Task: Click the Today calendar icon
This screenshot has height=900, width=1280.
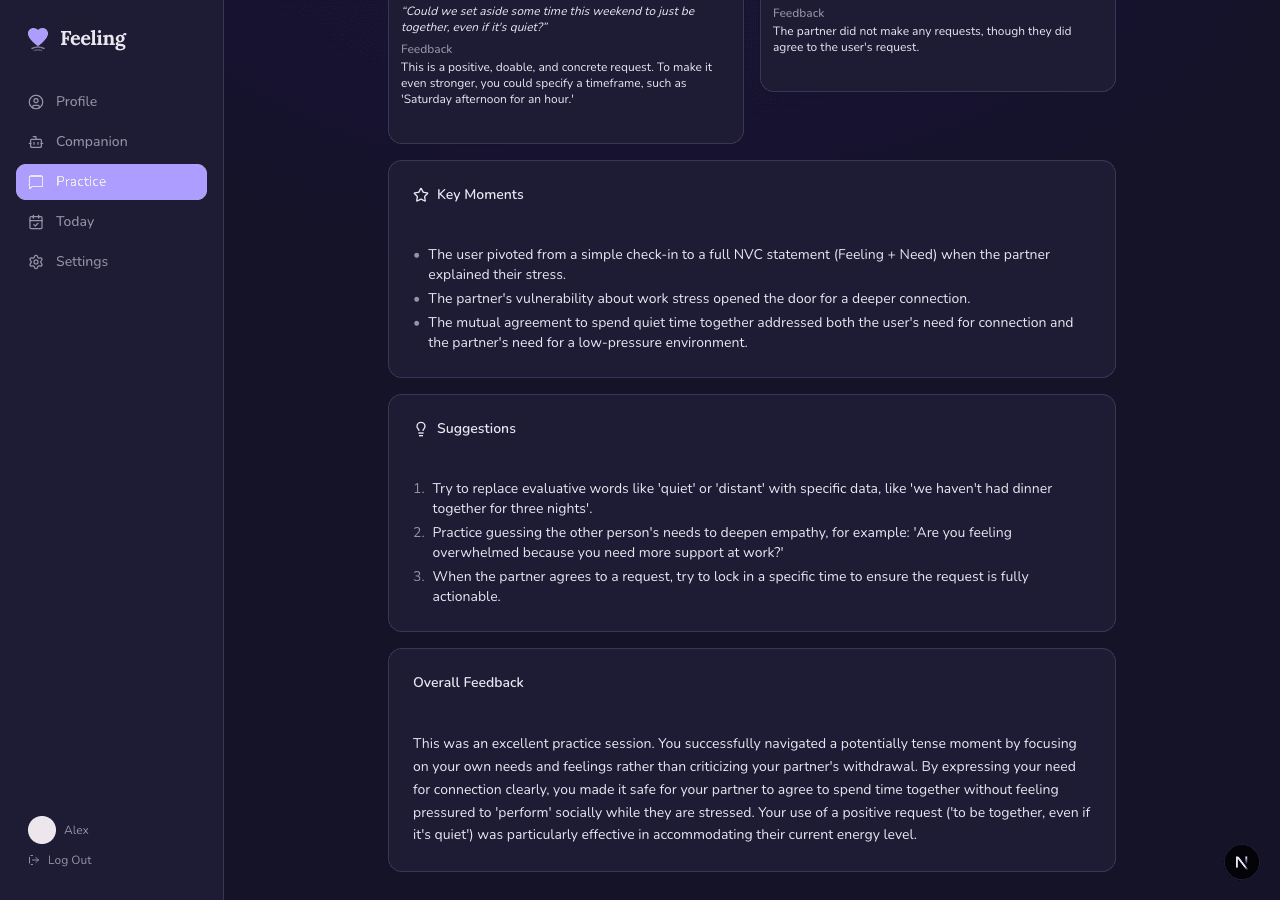Action: [x=36, y=222]
